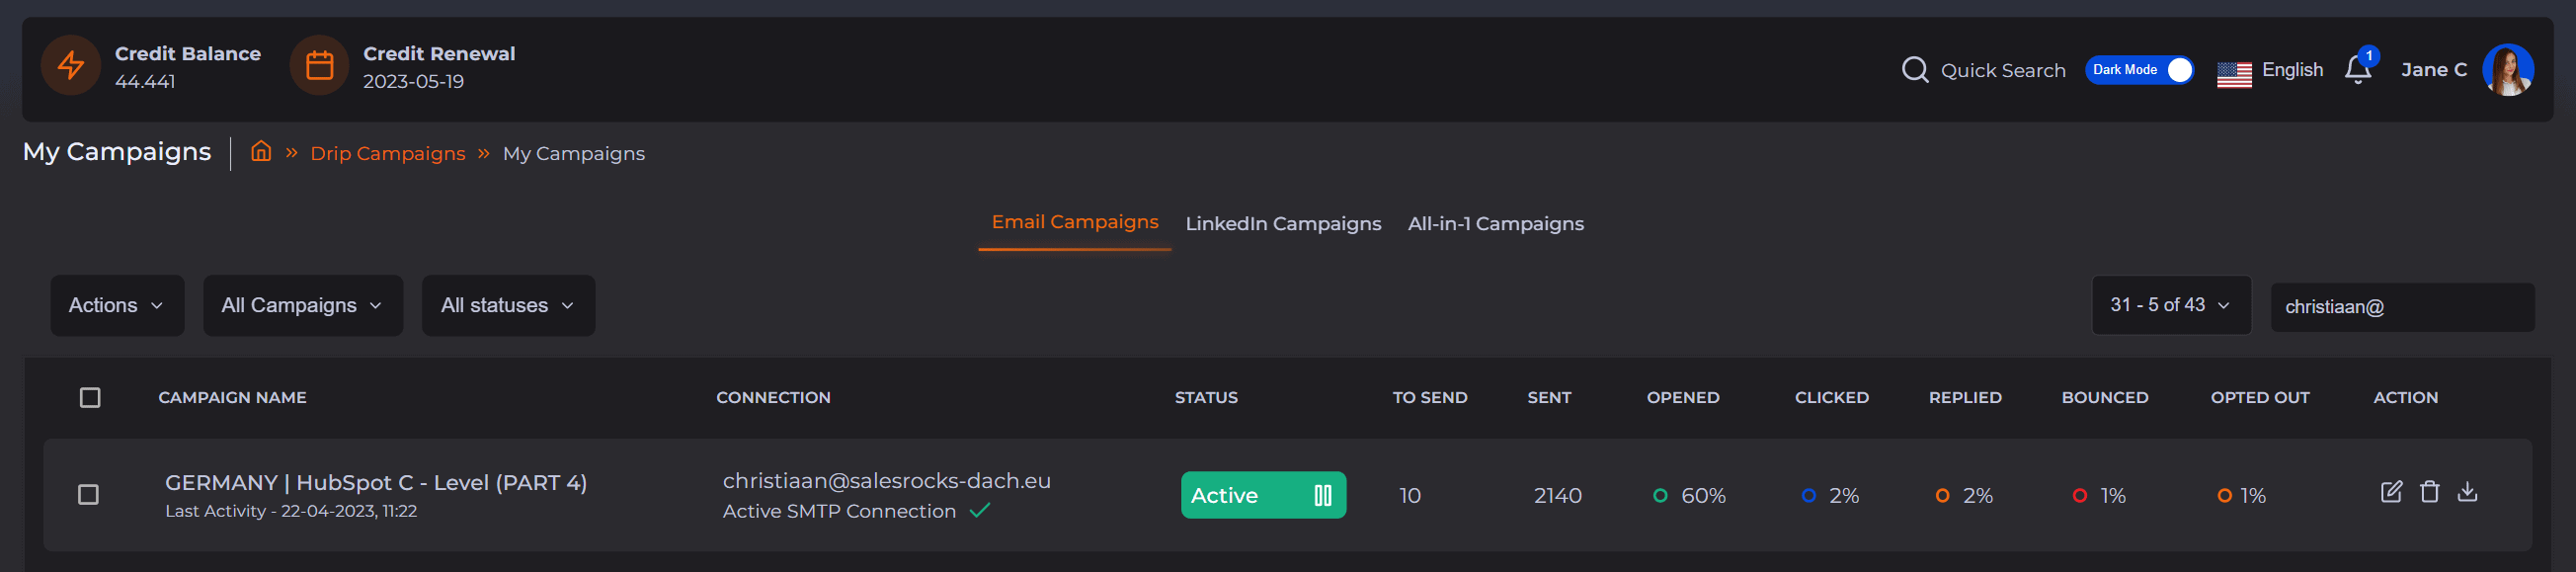Switch to LinkedIn Campaigns tab
This screenshot has width=2576, height=572.
tap(1283, 224)
